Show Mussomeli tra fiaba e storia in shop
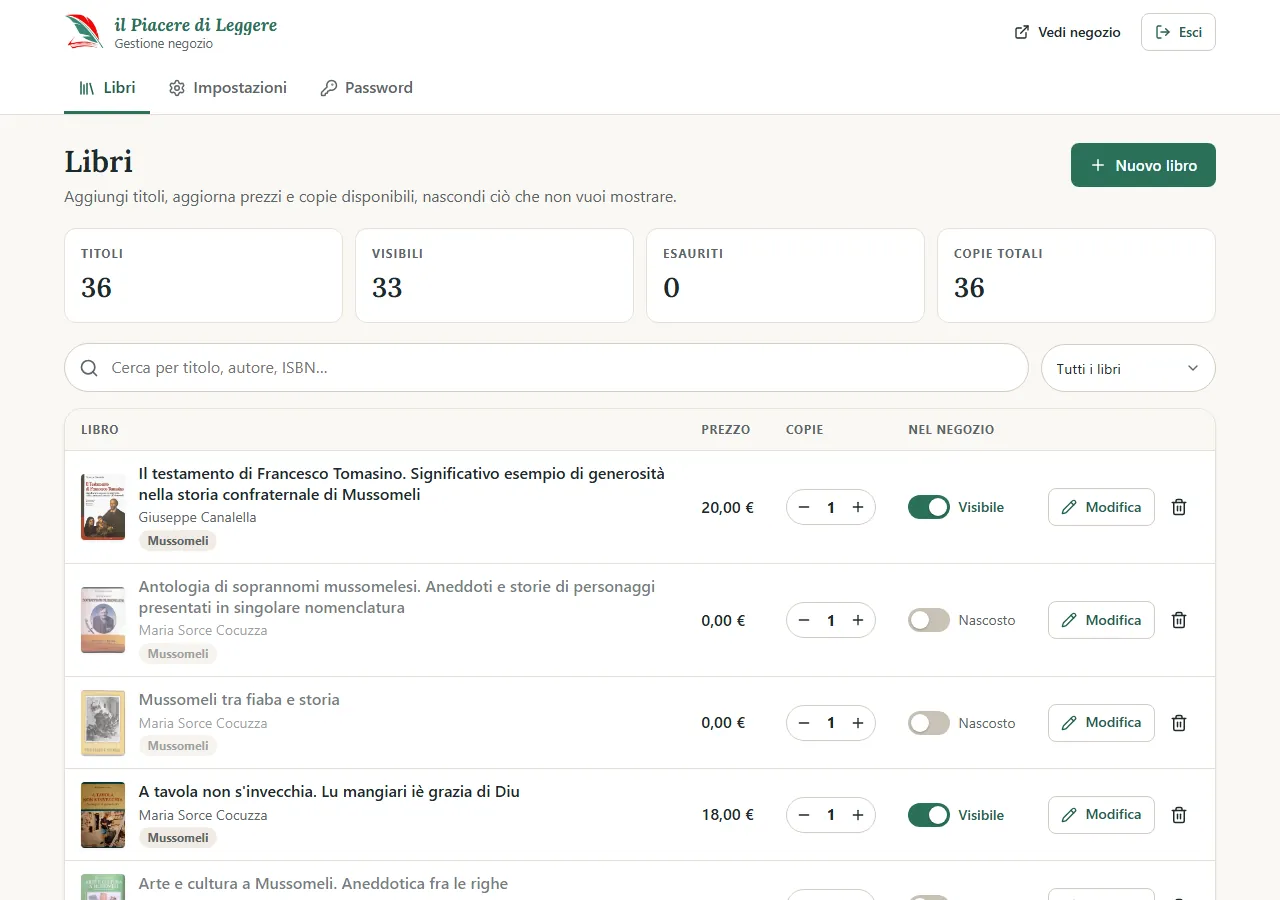 point(929,723)
